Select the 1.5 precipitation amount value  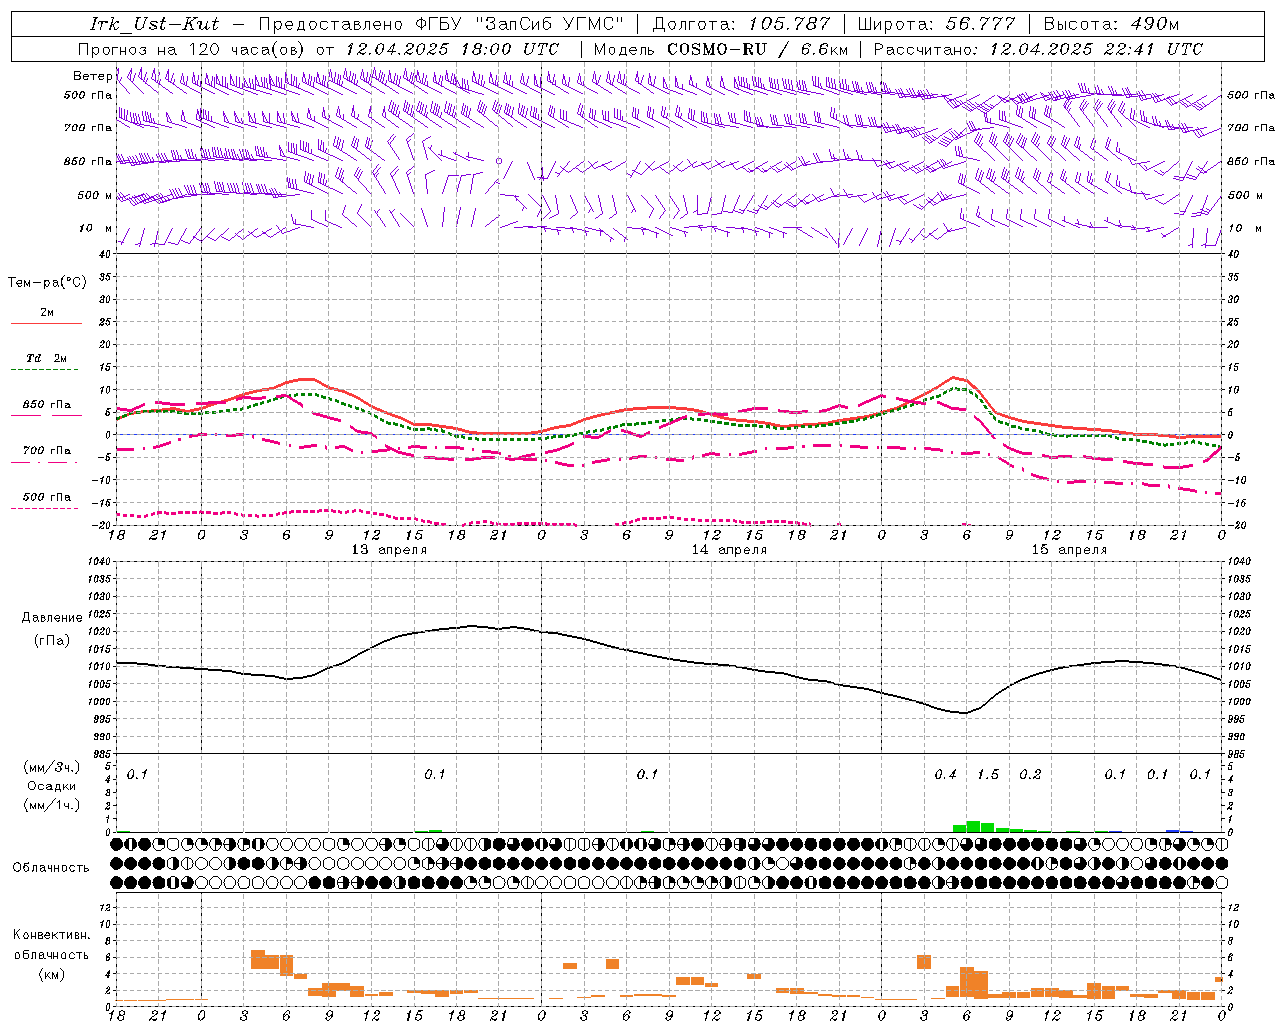click(x=988, y=775)
